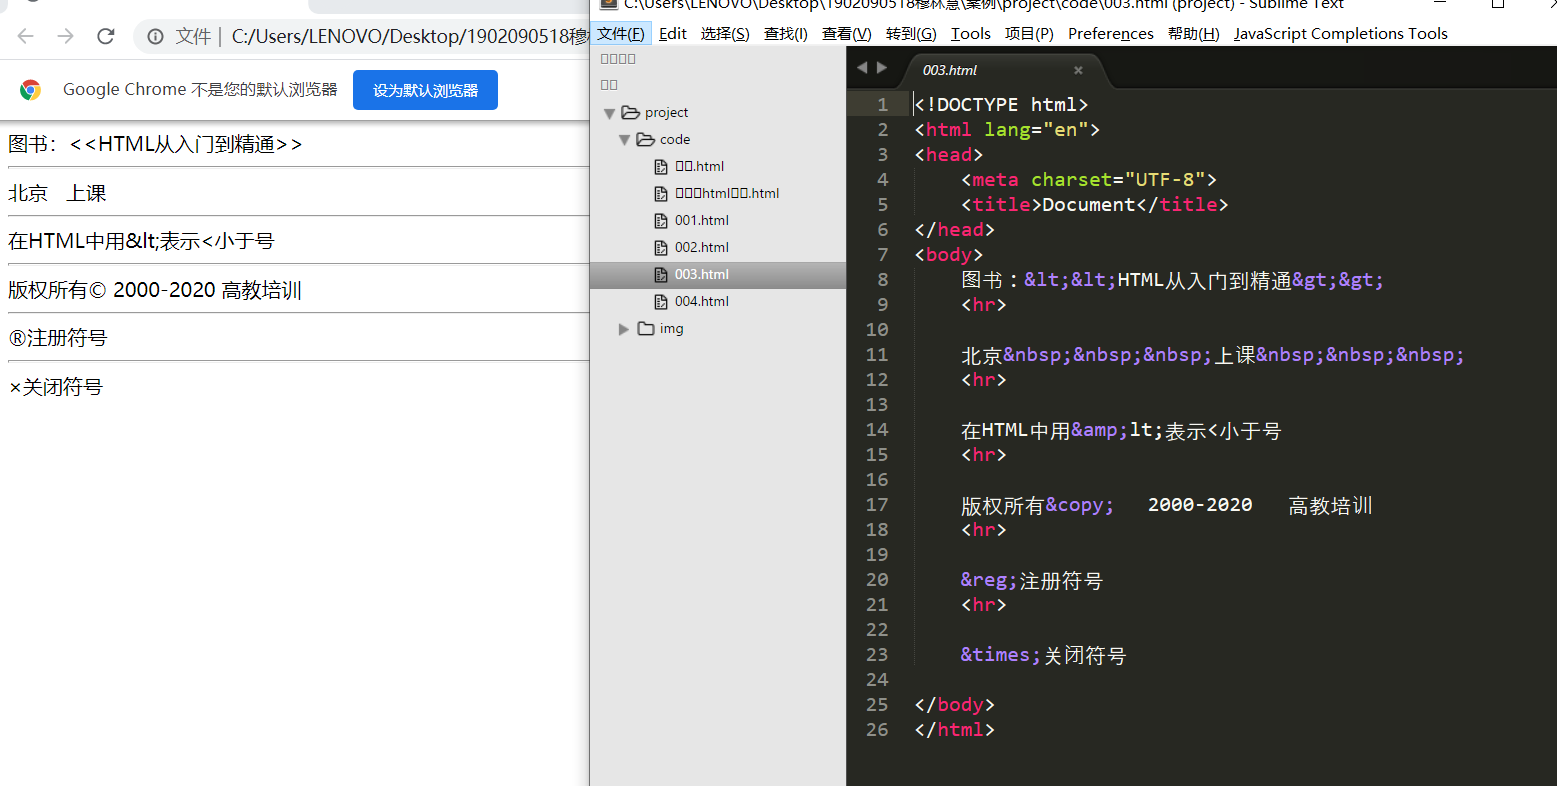This screenshot has height=786, width=1557.
Task: Click rendered text '®注册符号' in Chrome
Action: (x=57, y=338)
